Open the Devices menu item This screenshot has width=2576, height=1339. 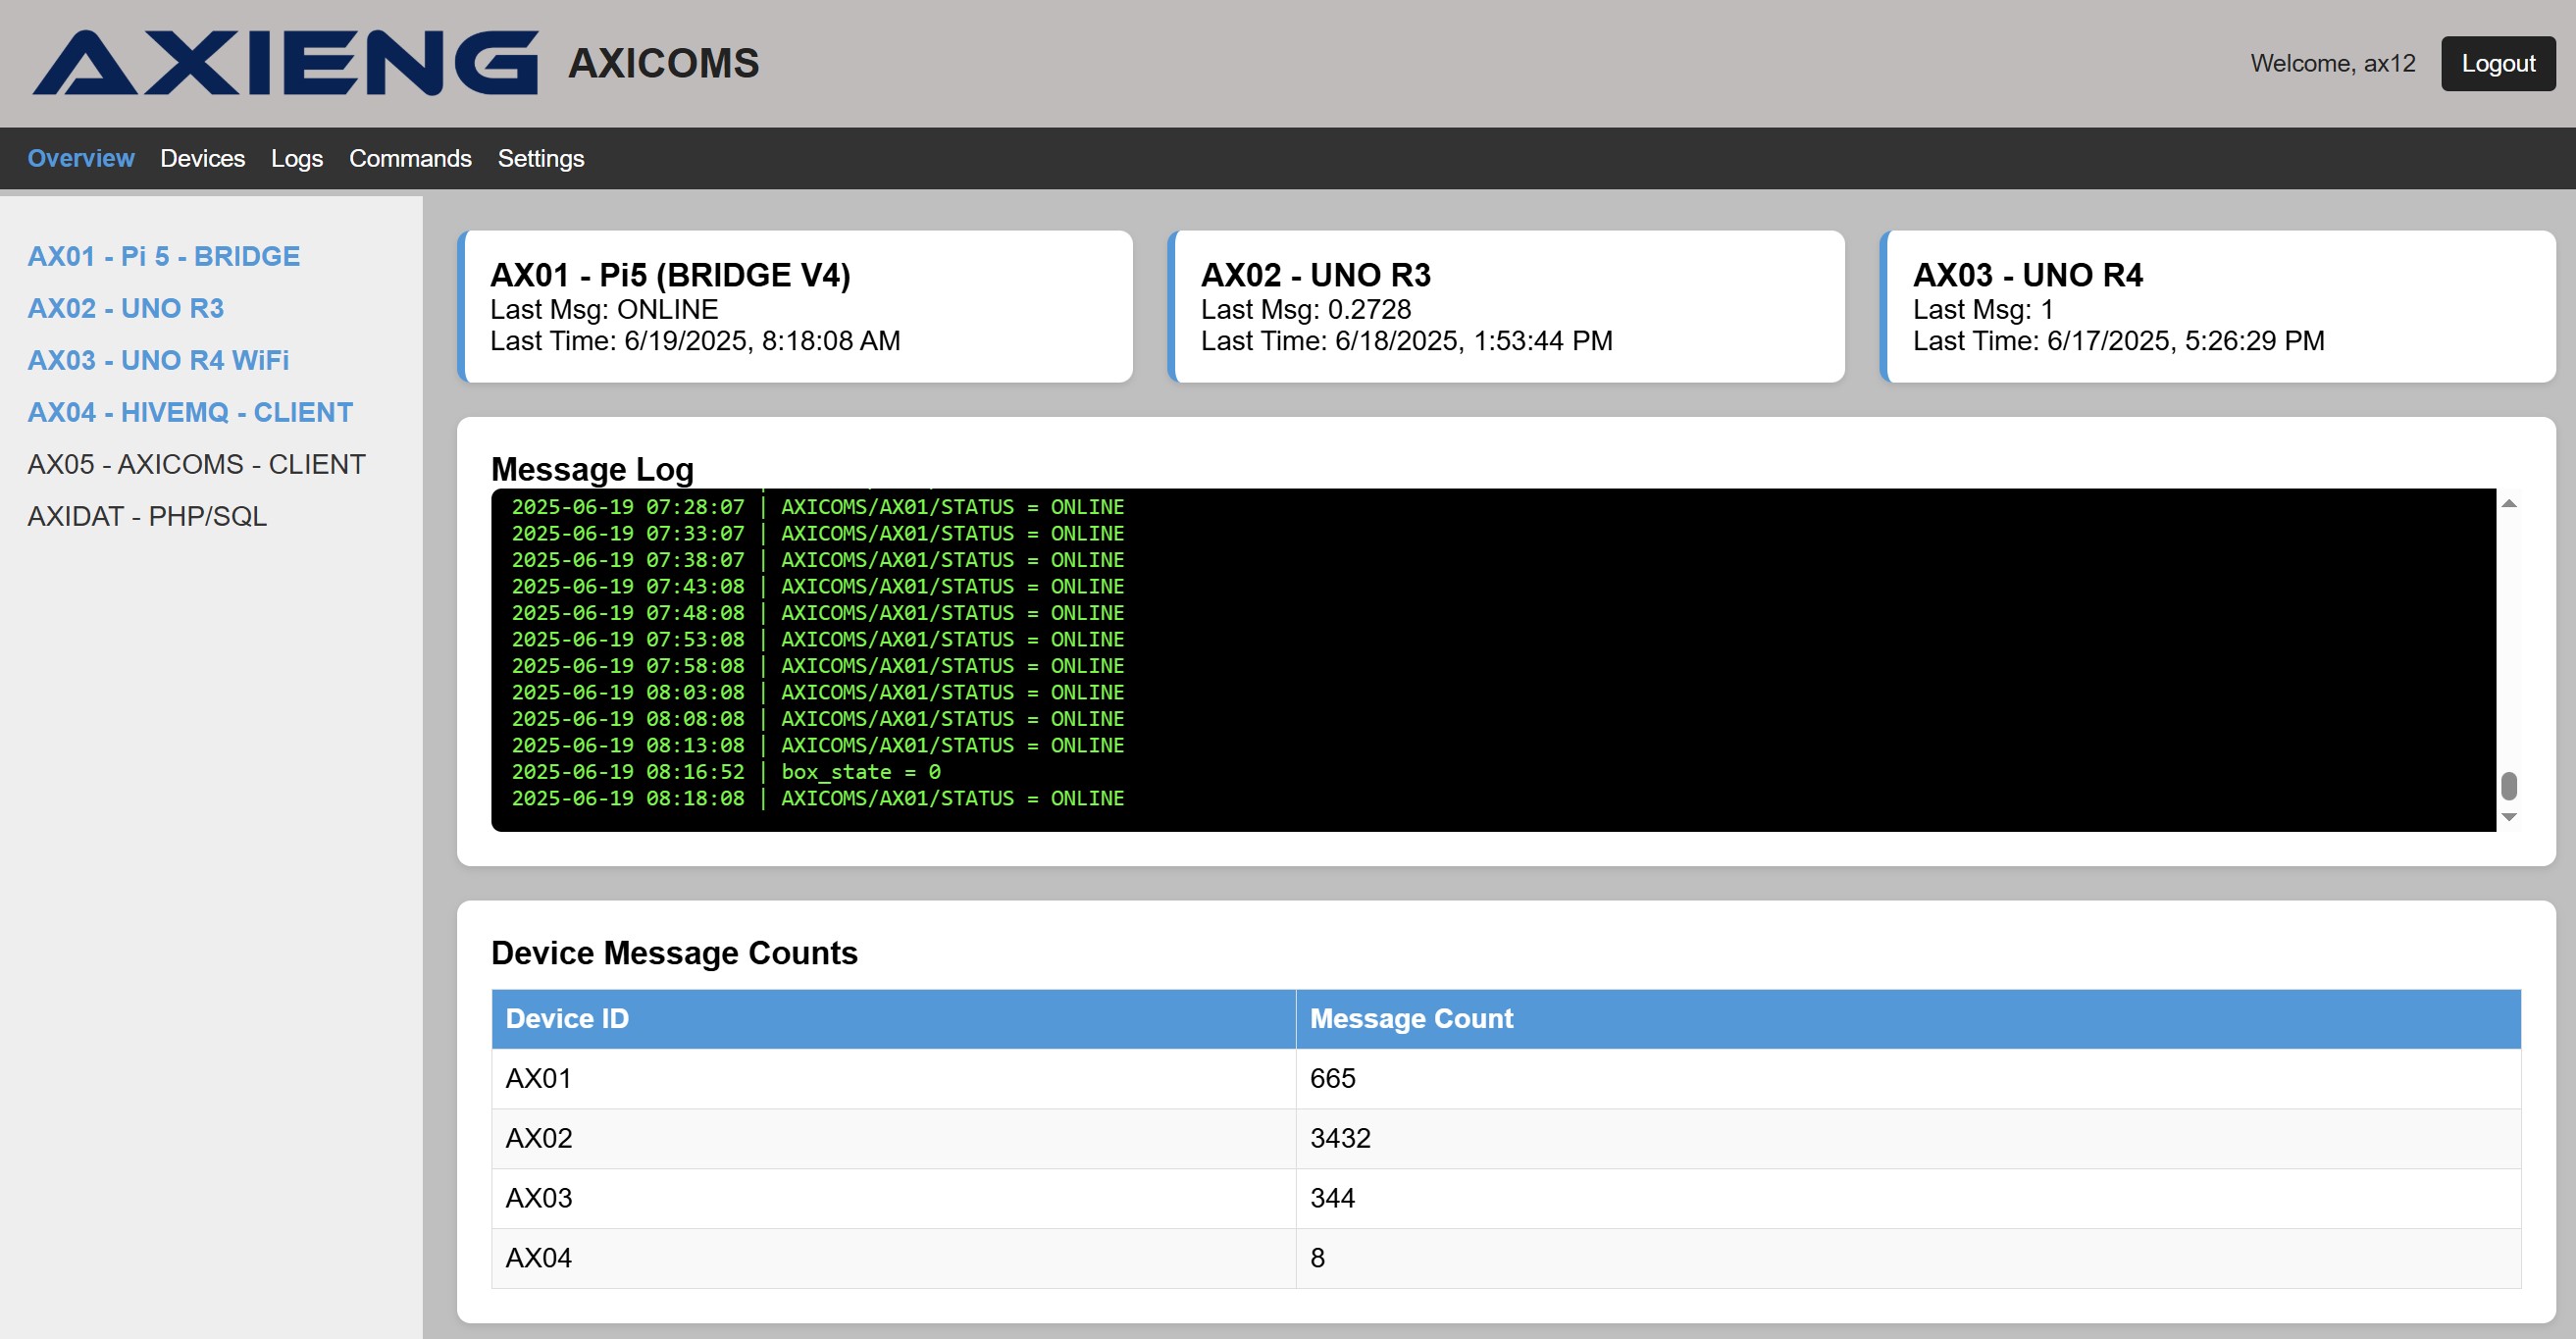[x=203, y=158]
